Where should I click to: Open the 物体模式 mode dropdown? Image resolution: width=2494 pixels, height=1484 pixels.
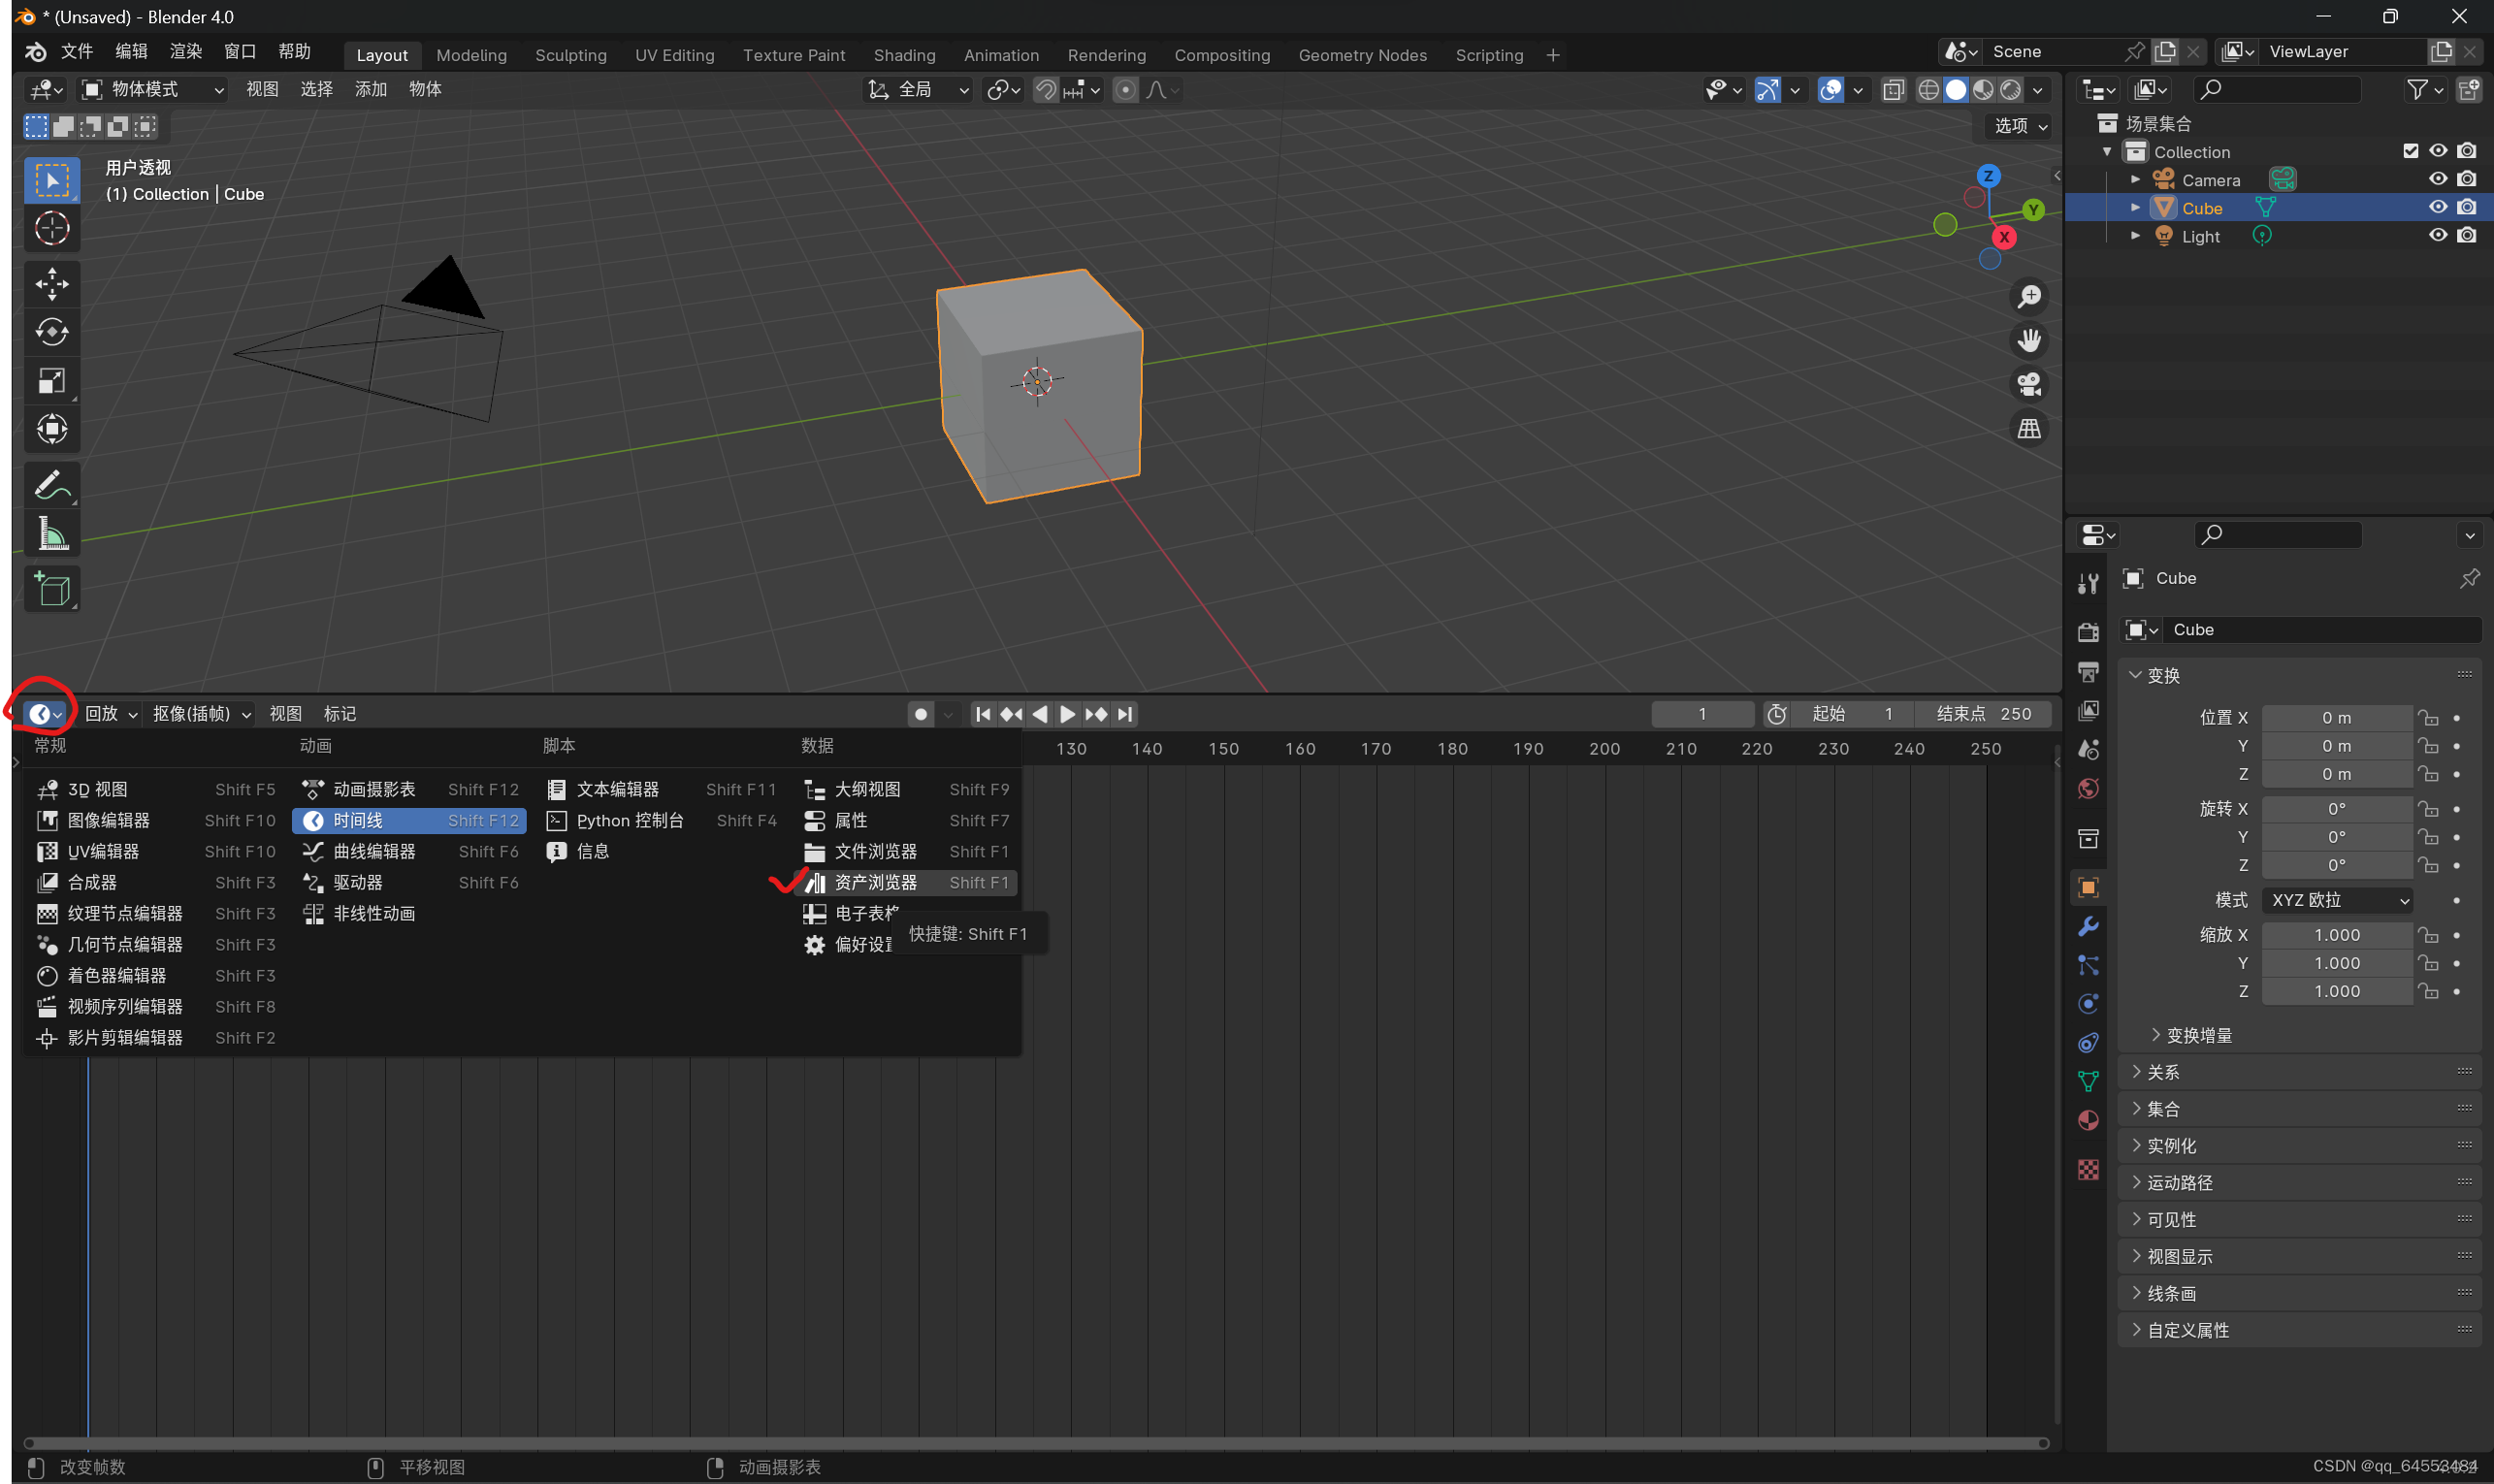[x=153, y=90]
